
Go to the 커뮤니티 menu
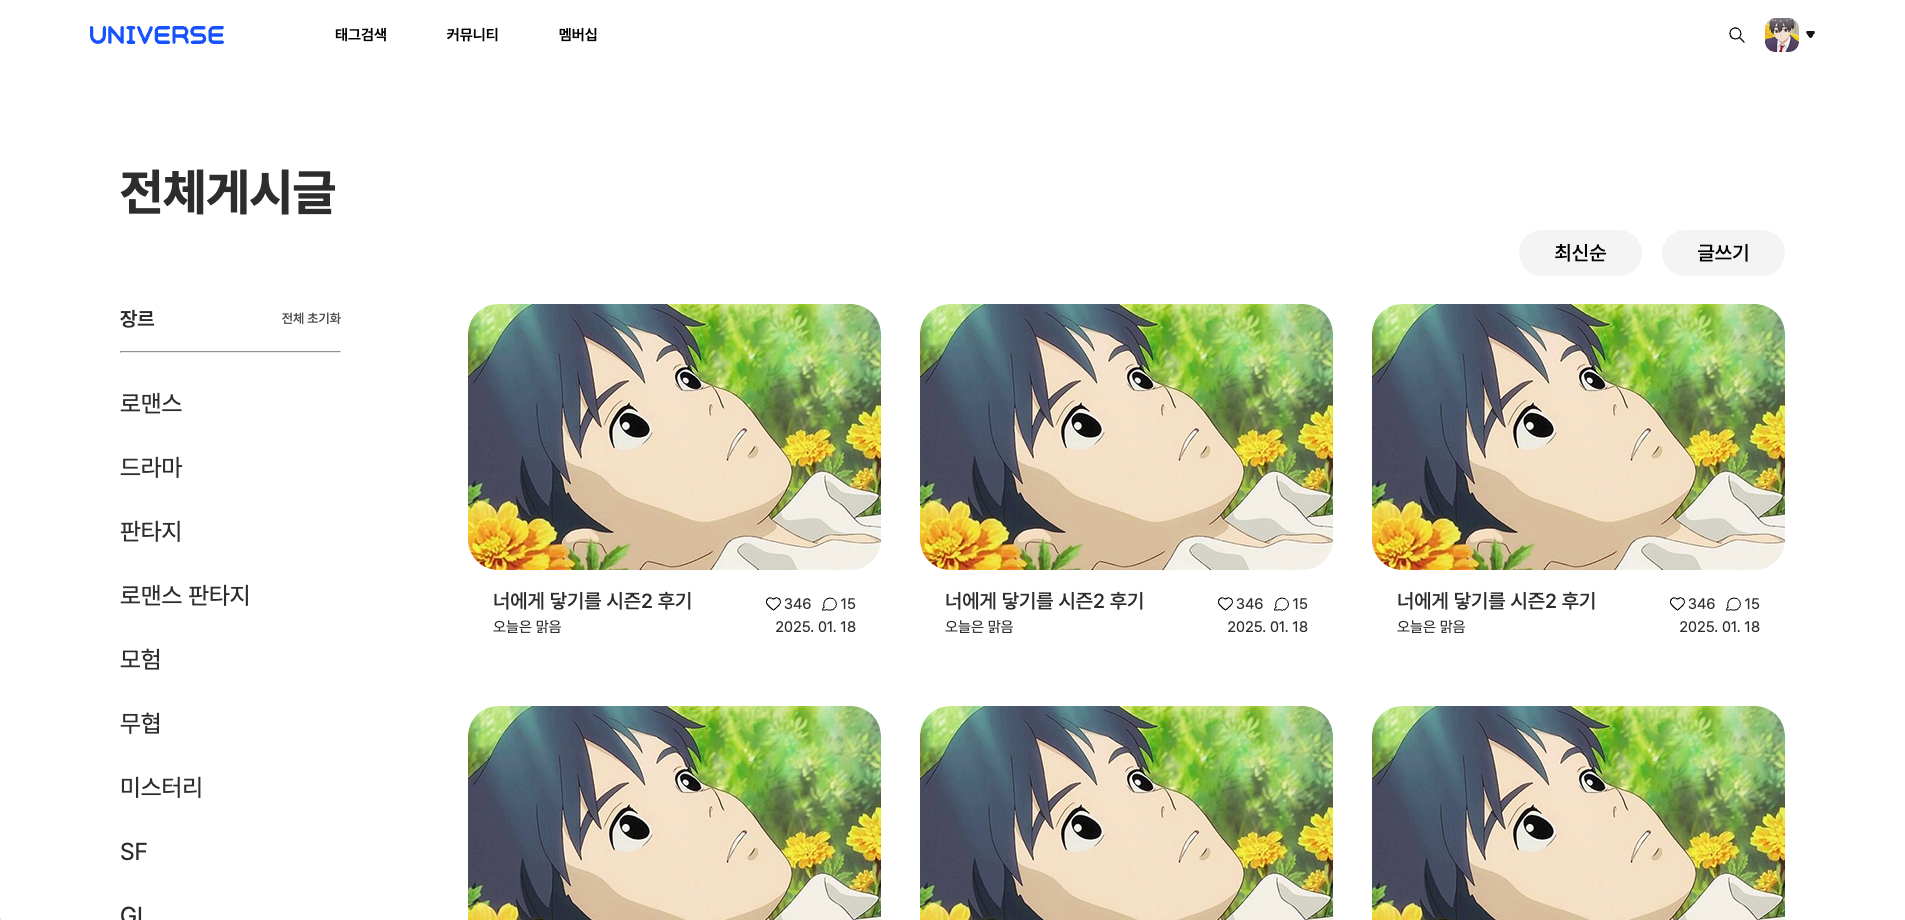coord(472,35)
